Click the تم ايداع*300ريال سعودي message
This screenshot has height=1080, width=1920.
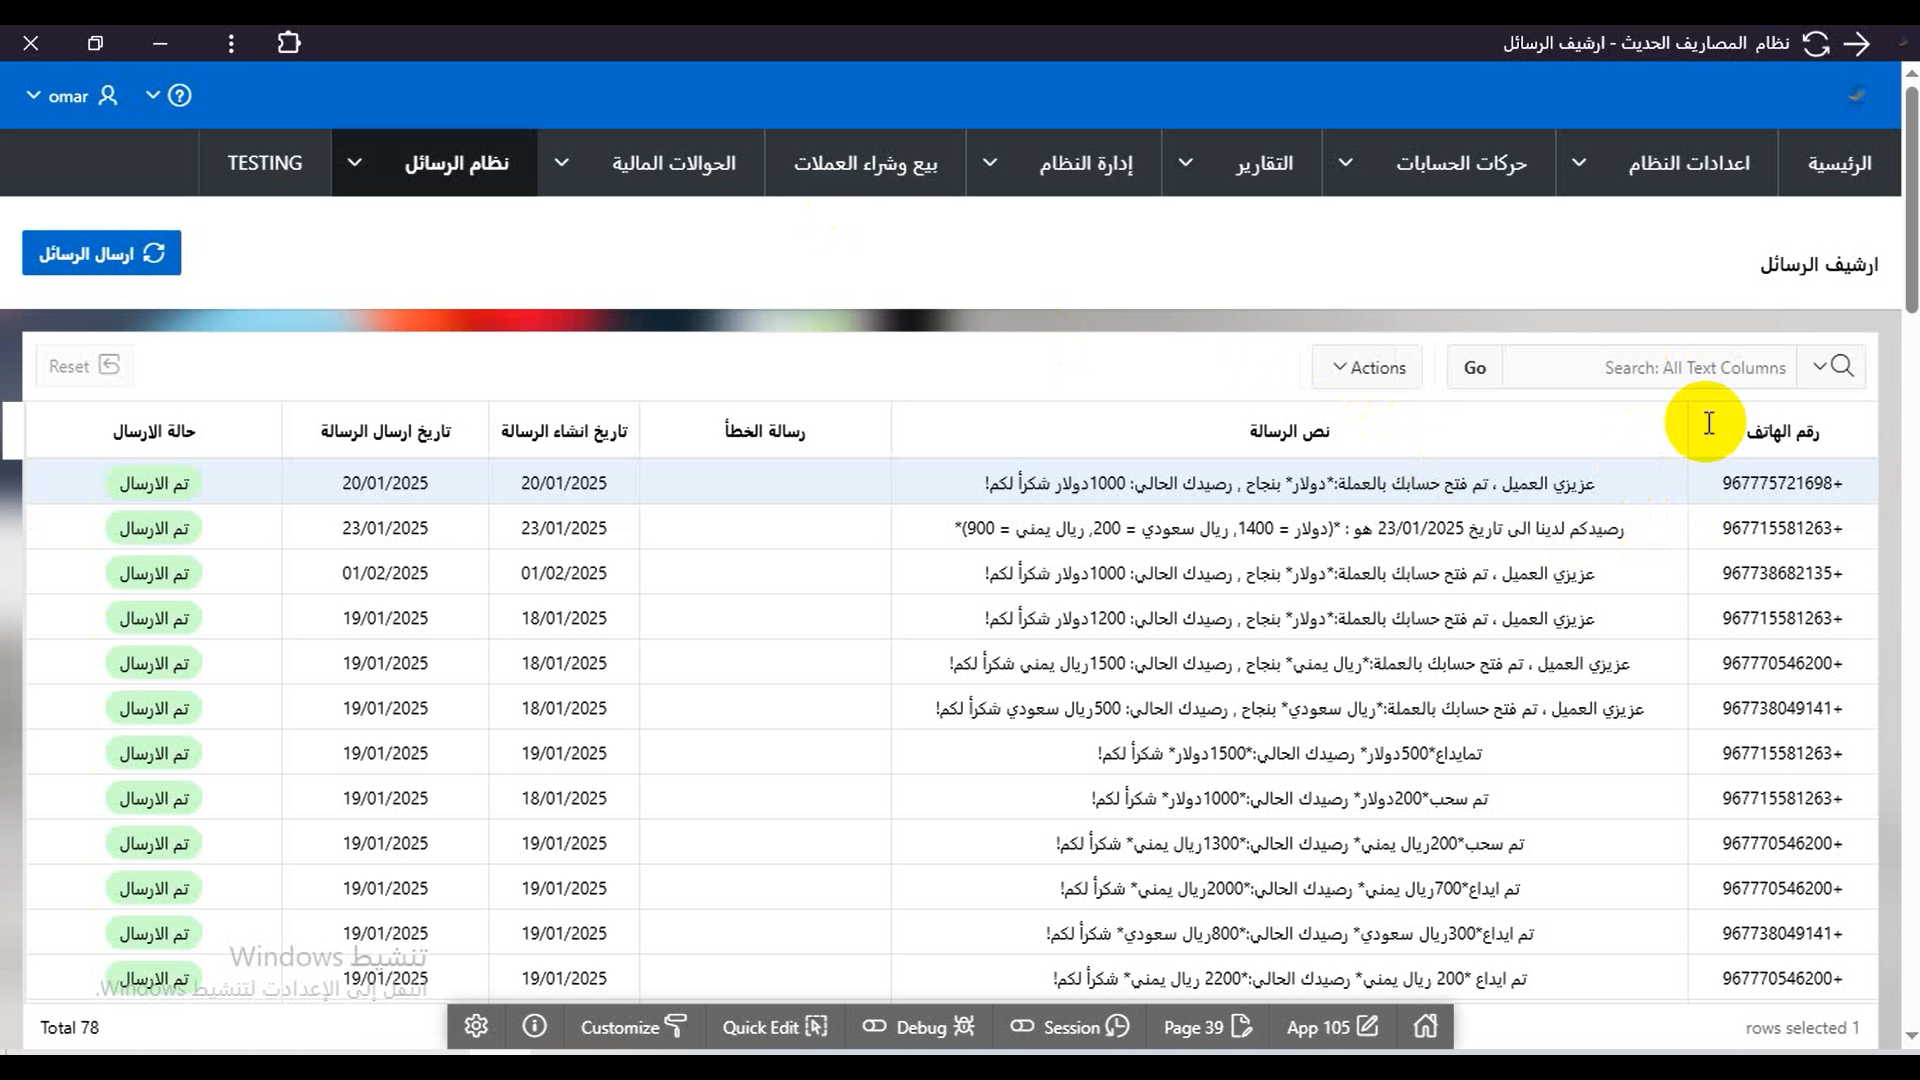pyautogui.click(x=1289, y=933)
